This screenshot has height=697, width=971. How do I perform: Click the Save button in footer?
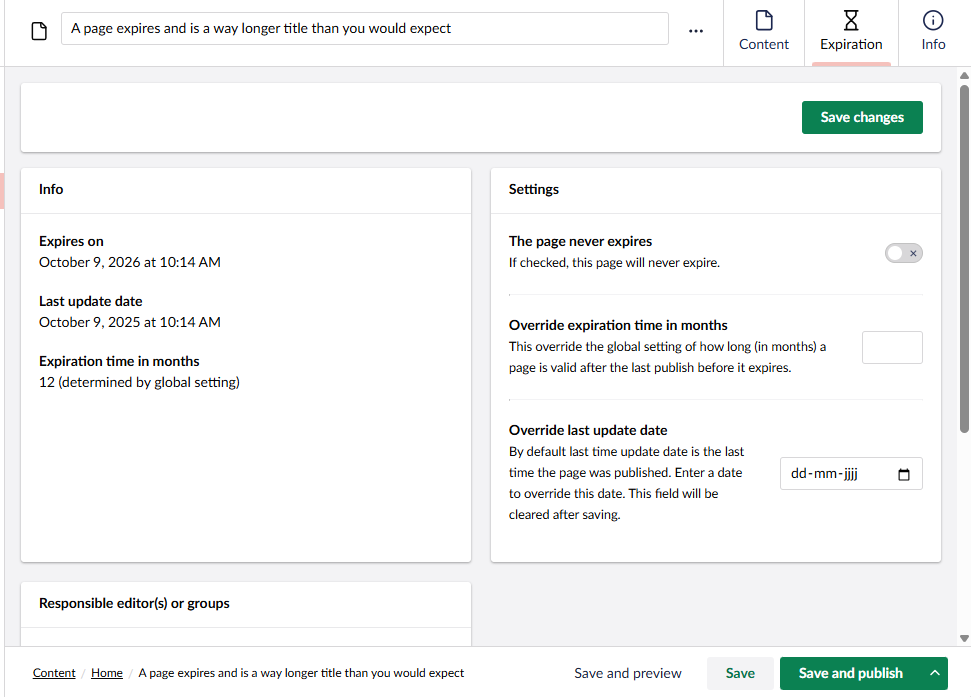(740, 673)
